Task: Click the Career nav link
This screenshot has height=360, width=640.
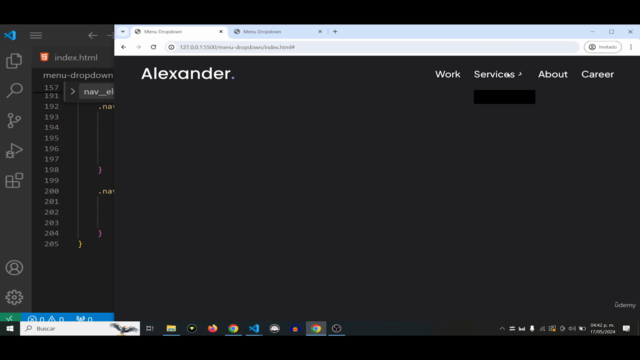Action: pos(598,74)
